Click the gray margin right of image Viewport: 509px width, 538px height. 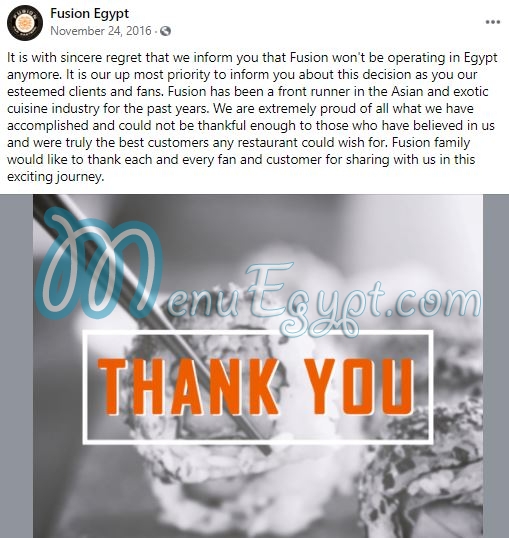(496, 366)
